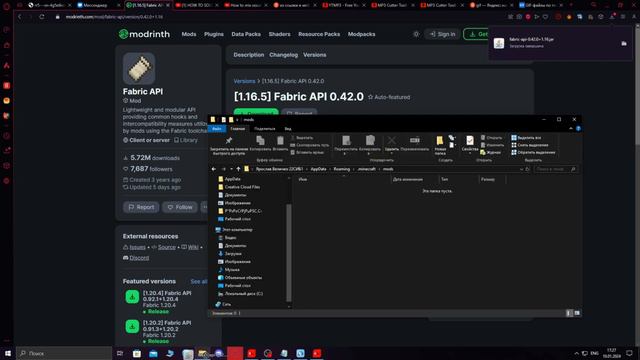Click See all featured versions

tap(199, 282)
